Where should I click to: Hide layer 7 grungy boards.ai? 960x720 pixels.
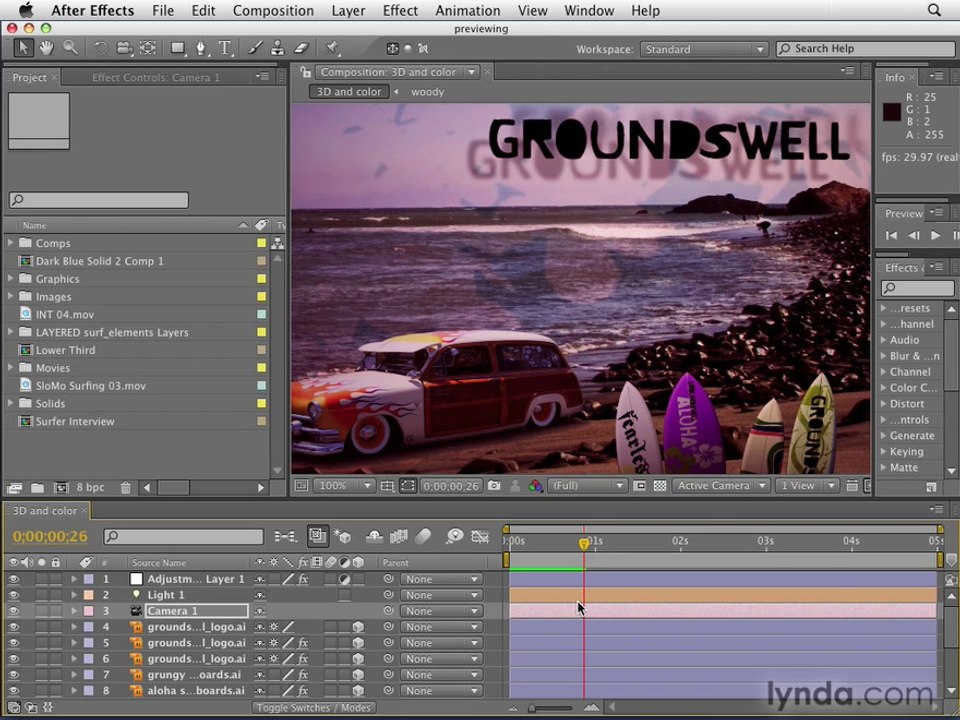[x=13, y=675]
